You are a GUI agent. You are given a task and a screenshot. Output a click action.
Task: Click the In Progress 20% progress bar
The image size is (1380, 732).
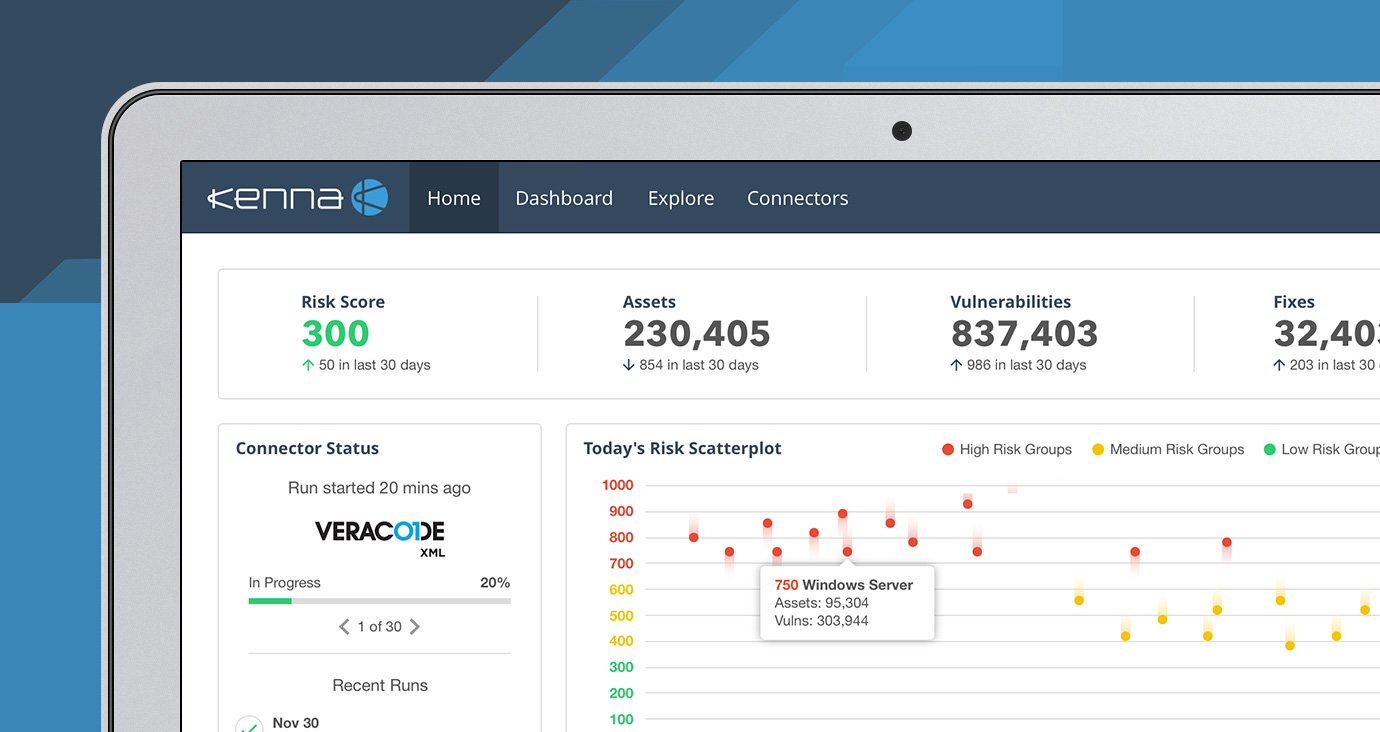380,601
